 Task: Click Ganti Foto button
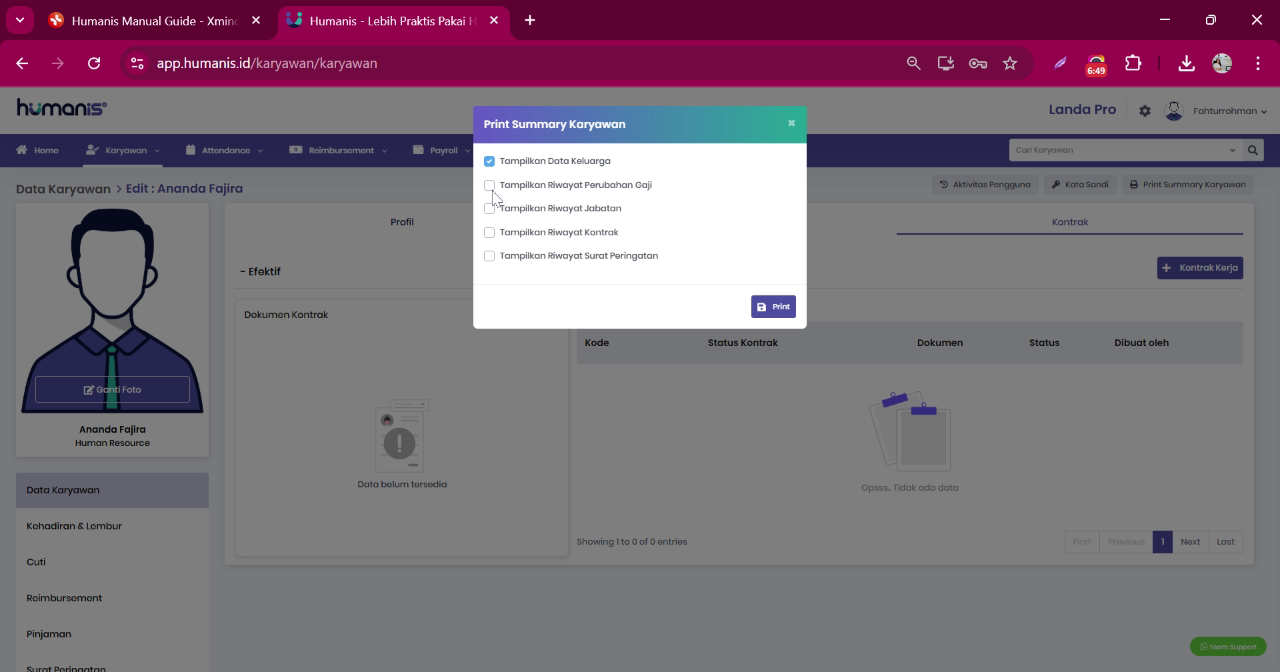112,390
